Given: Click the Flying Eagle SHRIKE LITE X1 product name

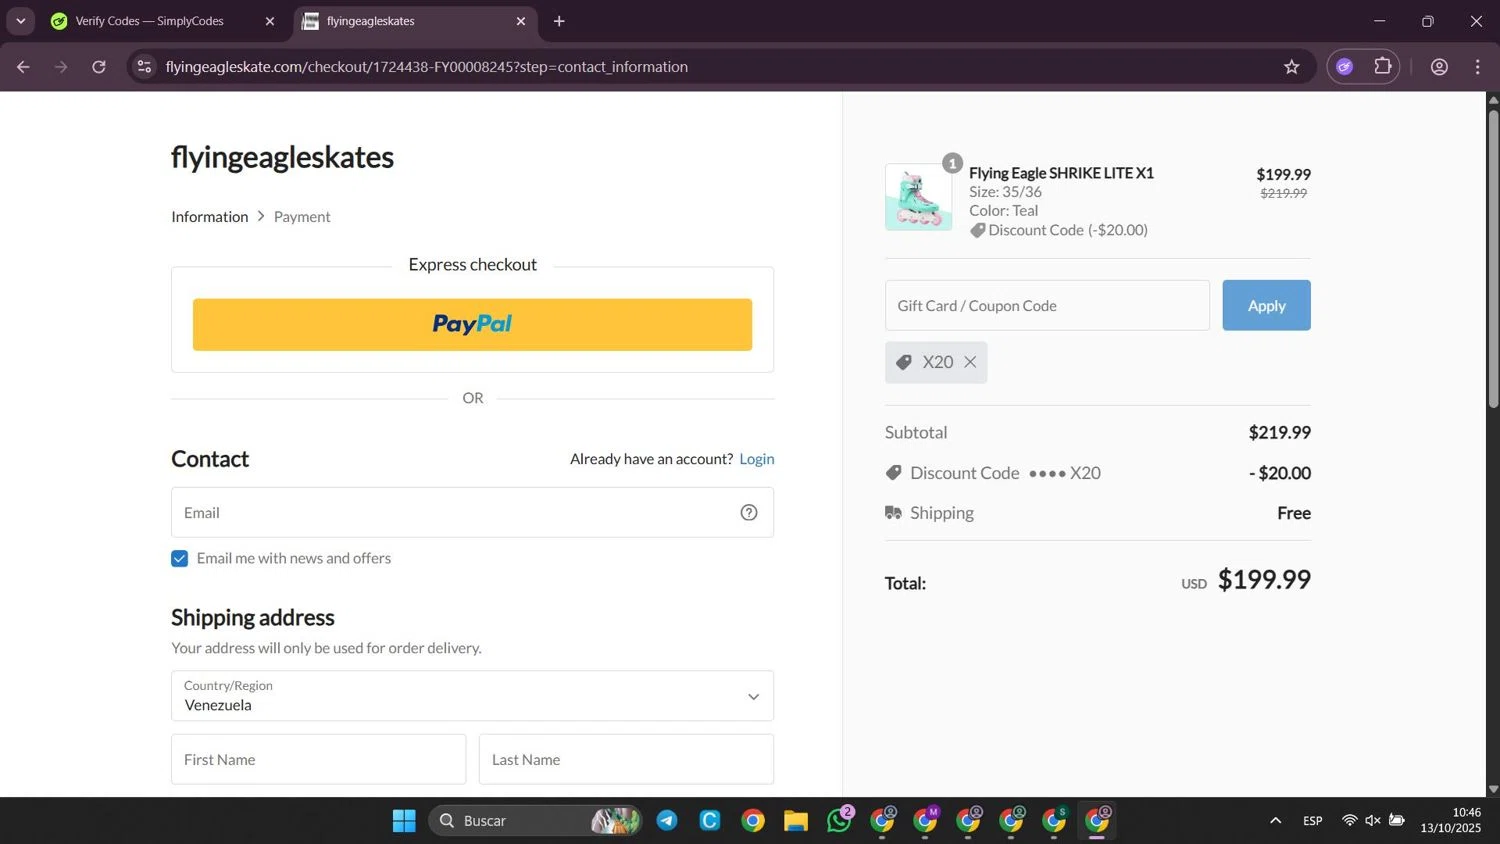Looking at the screenshot, I should pyautogui.click(x=1061, y=173).
